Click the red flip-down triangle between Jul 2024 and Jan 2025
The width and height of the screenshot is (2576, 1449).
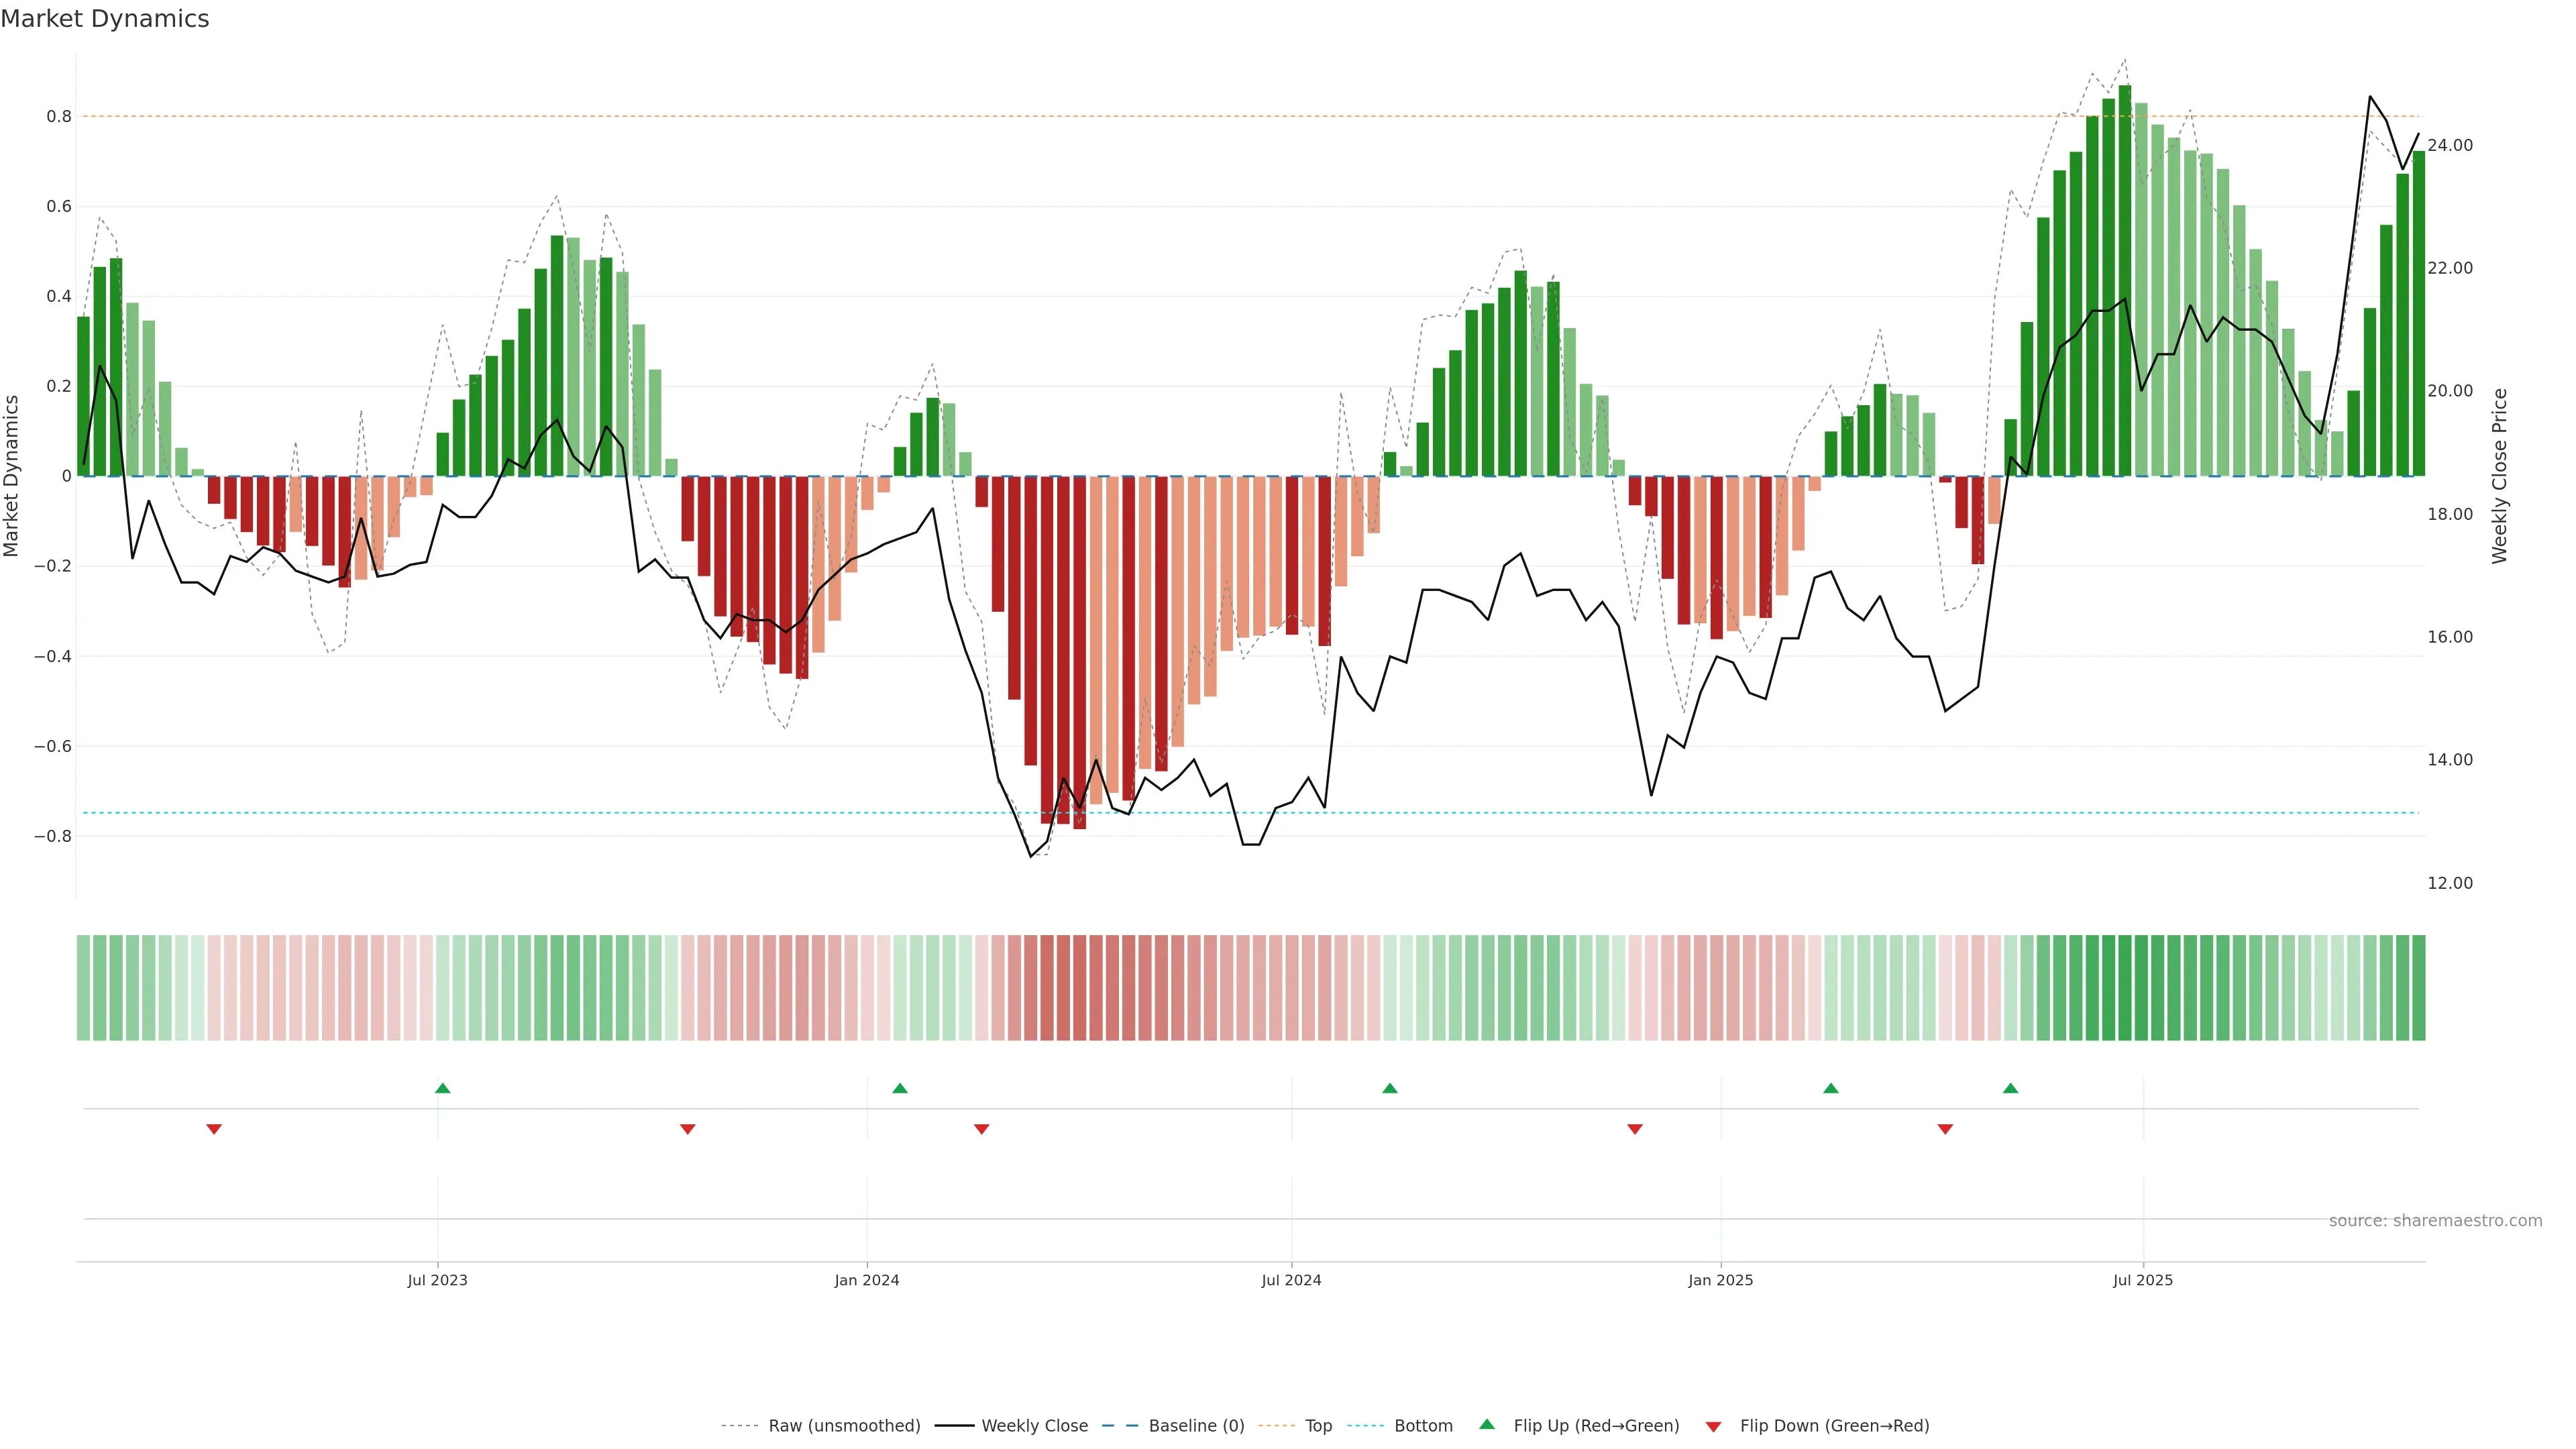pyautogui.click(x=1635, y=1129)
